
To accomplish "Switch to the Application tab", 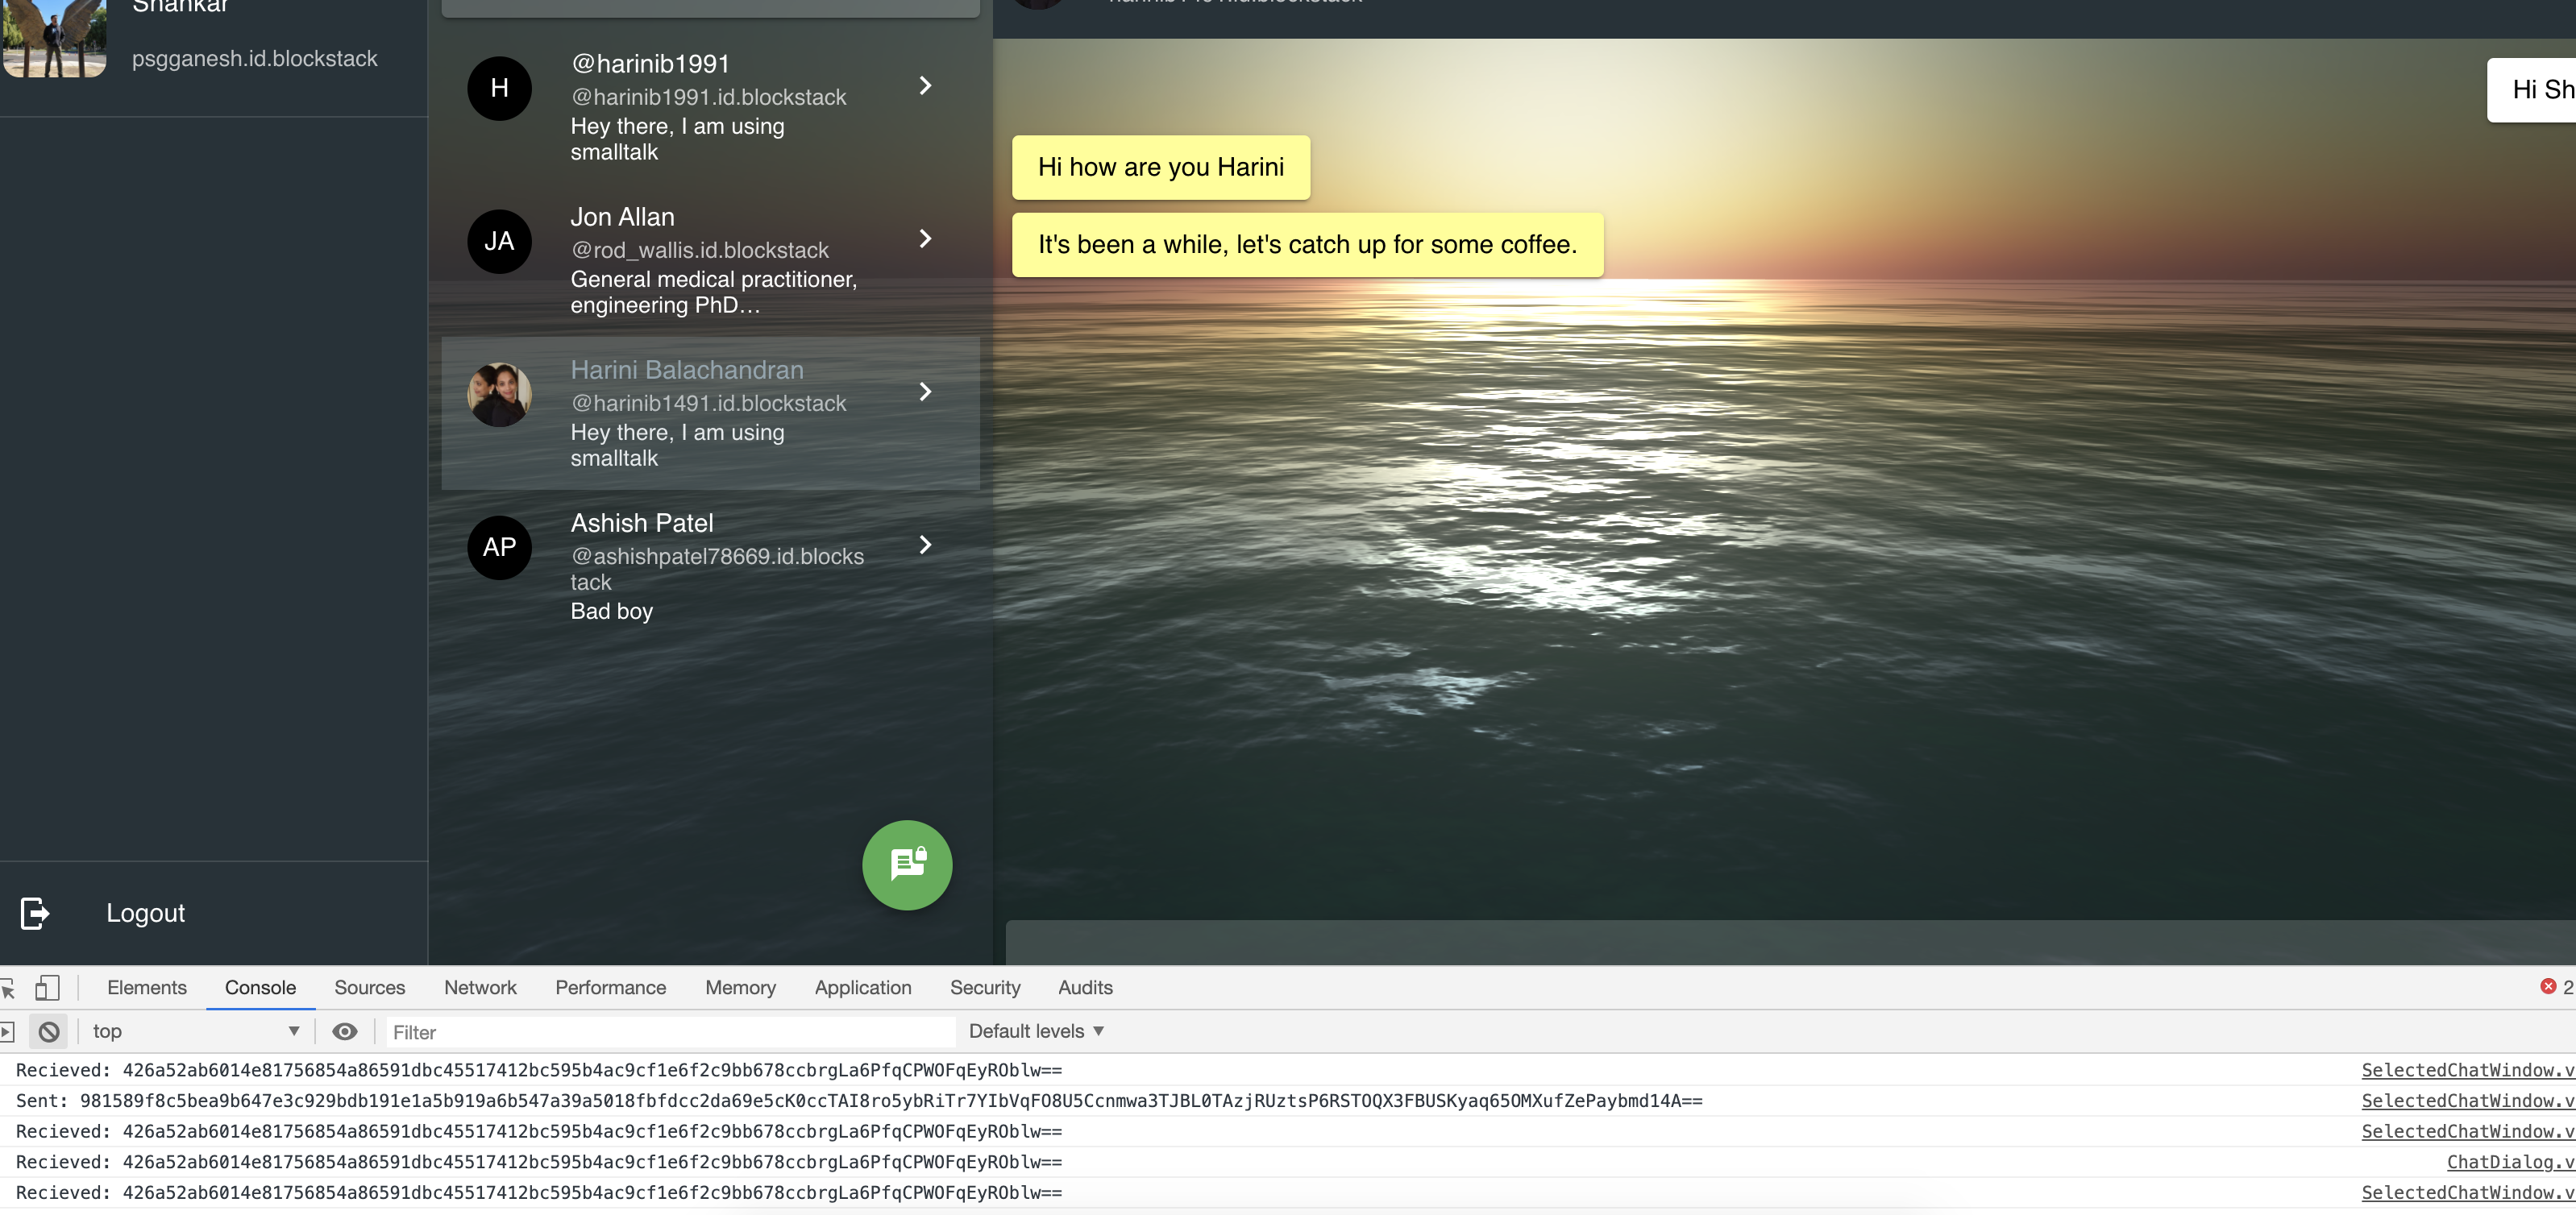I will pos(862,987).
